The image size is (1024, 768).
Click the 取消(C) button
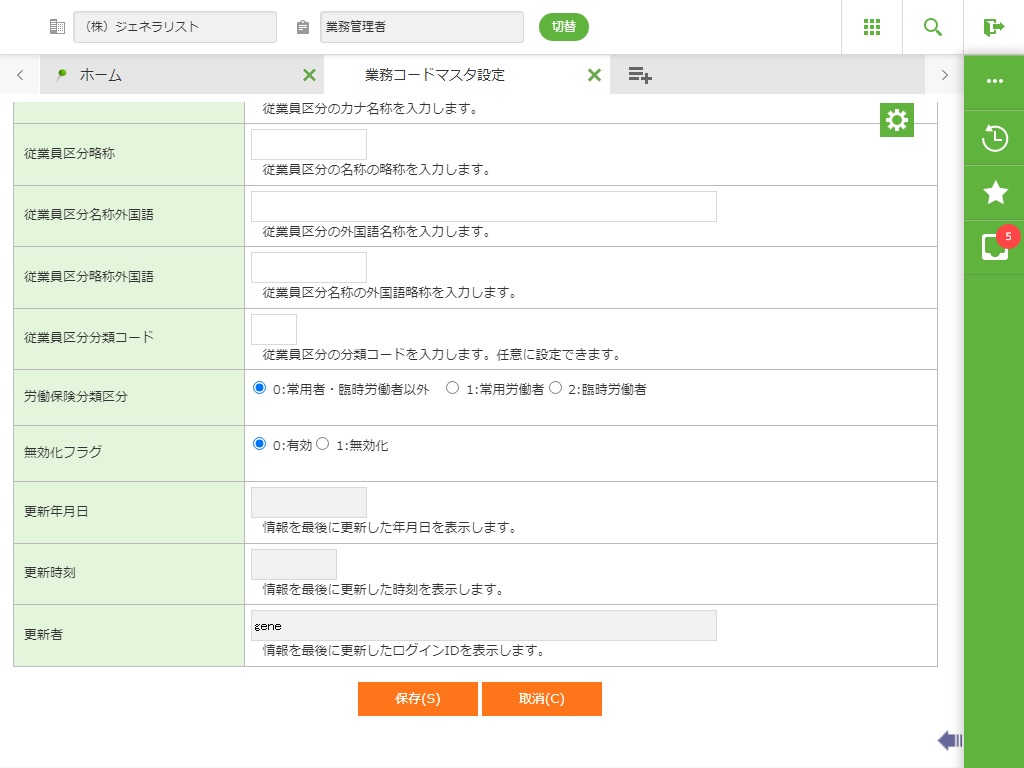(x=541, y=699)
